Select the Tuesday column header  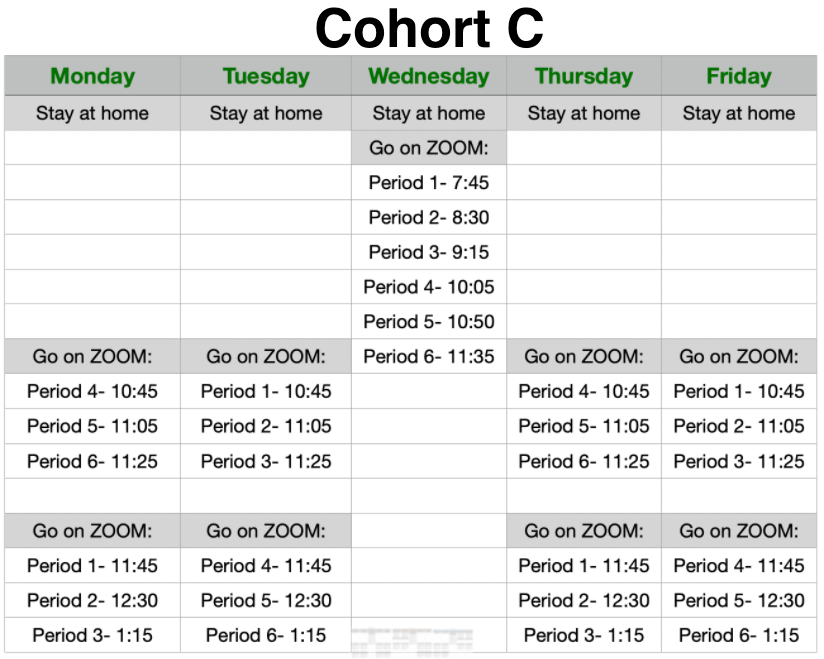(x=266, y=76)
